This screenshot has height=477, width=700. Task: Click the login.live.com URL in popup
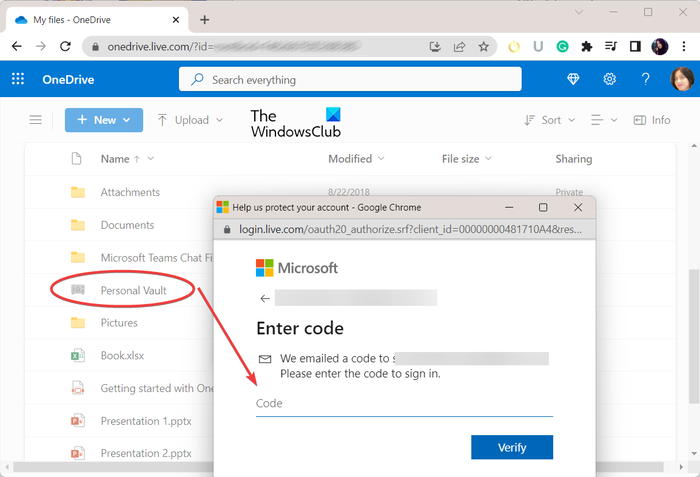410,229
